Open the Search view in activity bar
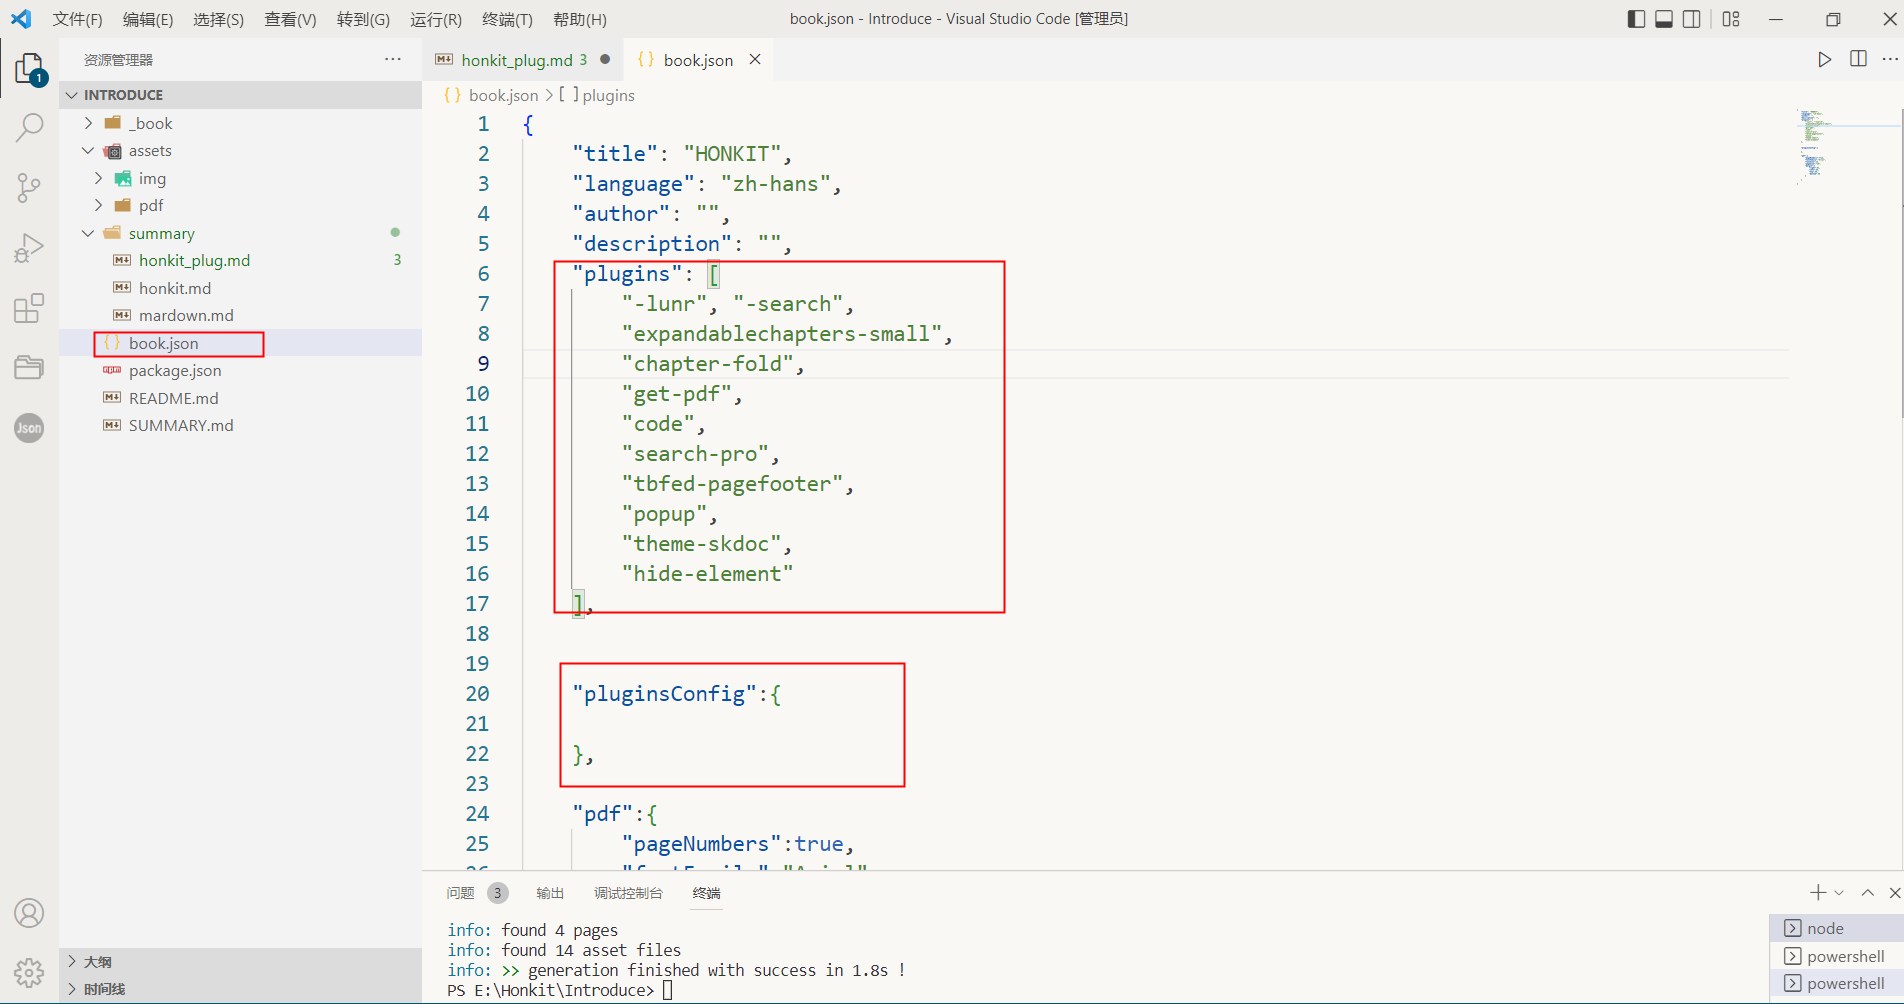 point(29,128)
